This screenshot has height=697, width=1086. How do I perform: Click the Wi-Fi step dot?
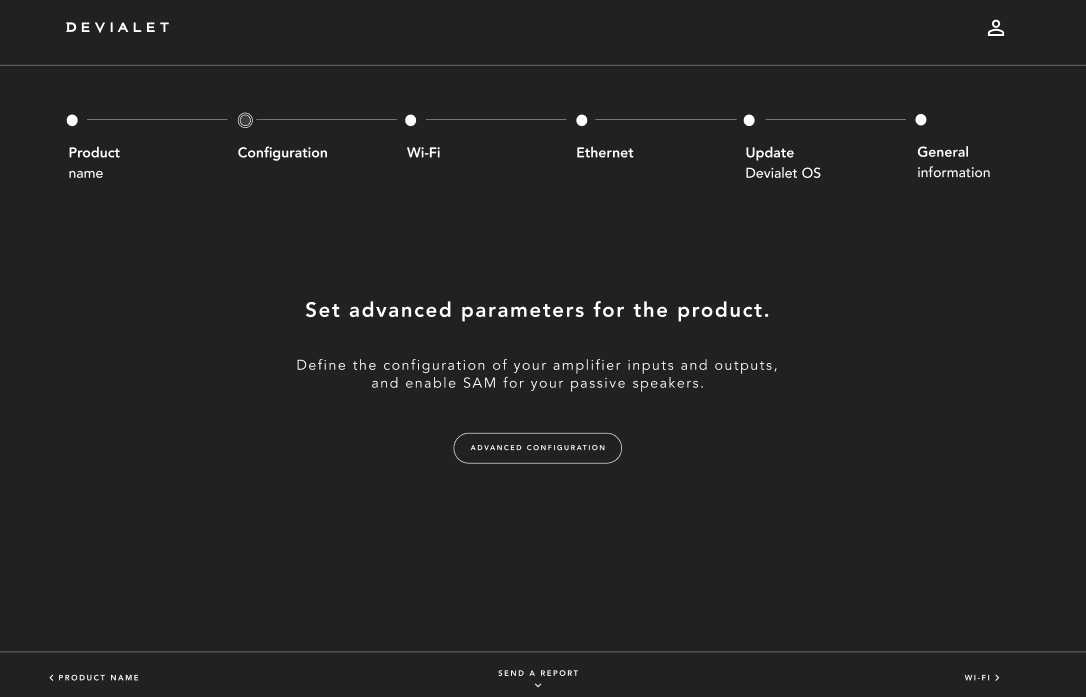coord(410,120)
